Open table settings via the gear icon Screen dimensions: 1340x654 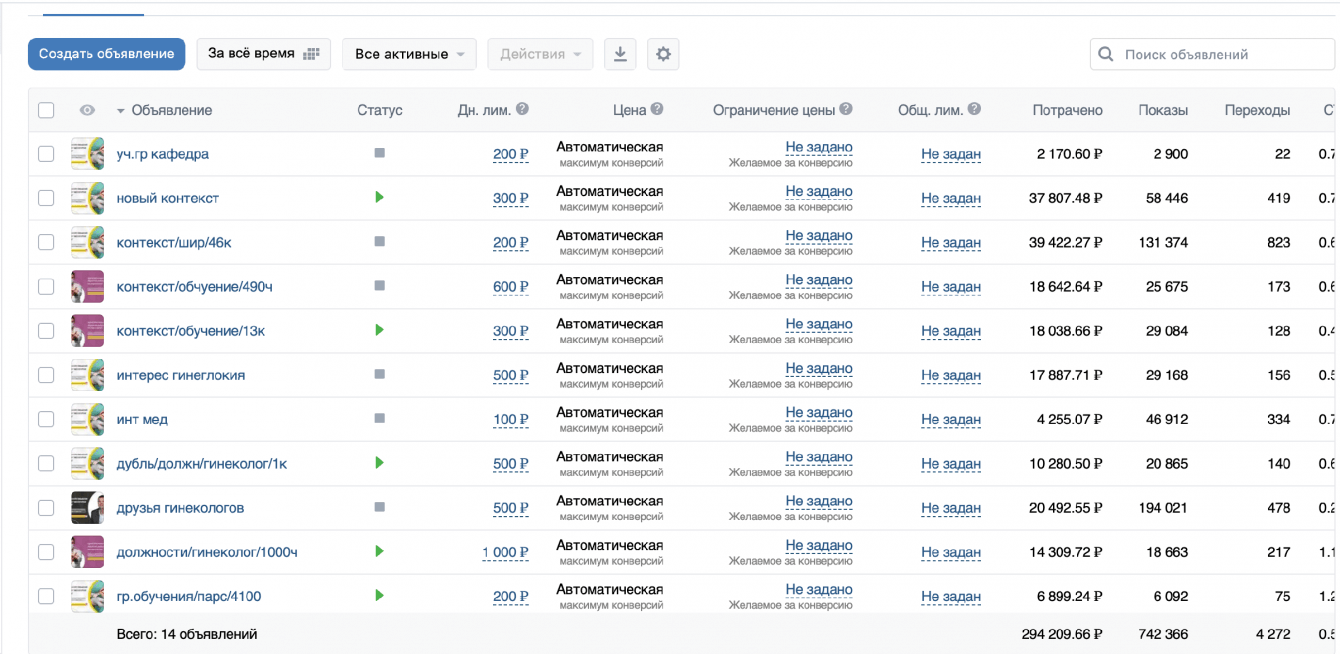663,54
